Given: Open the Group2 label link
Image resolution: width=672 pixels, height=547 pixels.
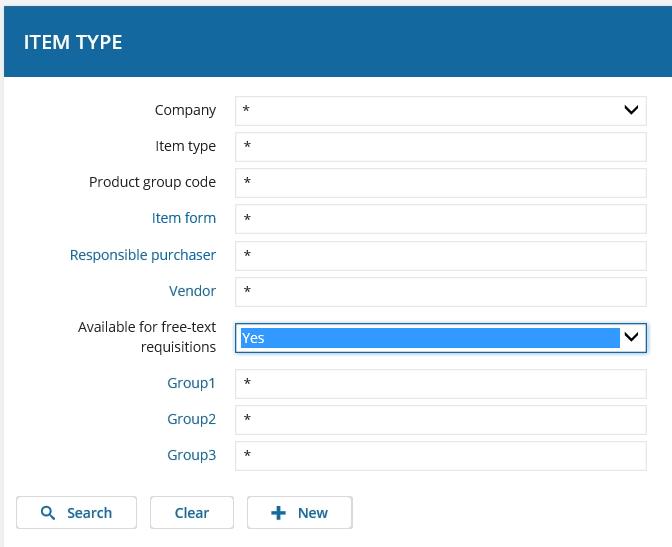Looking at the screenshot, I should pyautogui.click(x=192, y=419).
